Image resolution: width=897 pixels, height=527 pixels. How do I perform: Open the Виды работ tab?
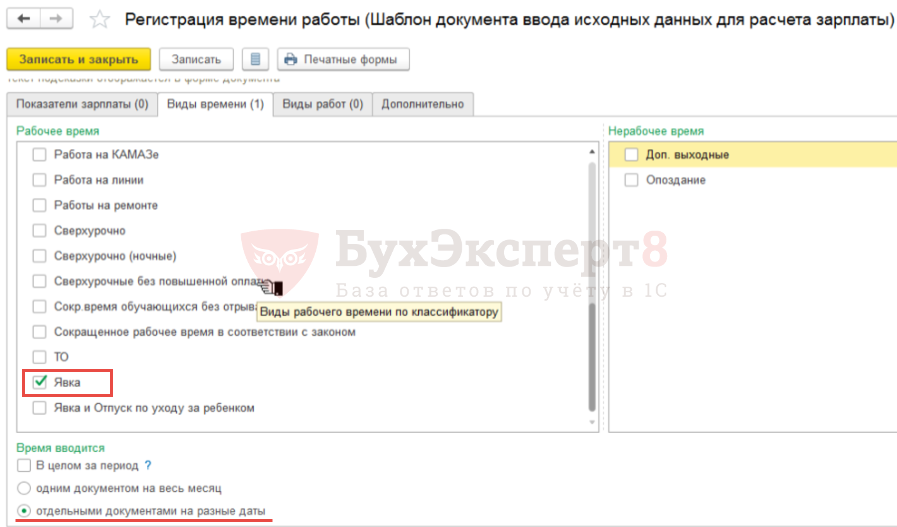pyautogui.click(x=322, y=104)
